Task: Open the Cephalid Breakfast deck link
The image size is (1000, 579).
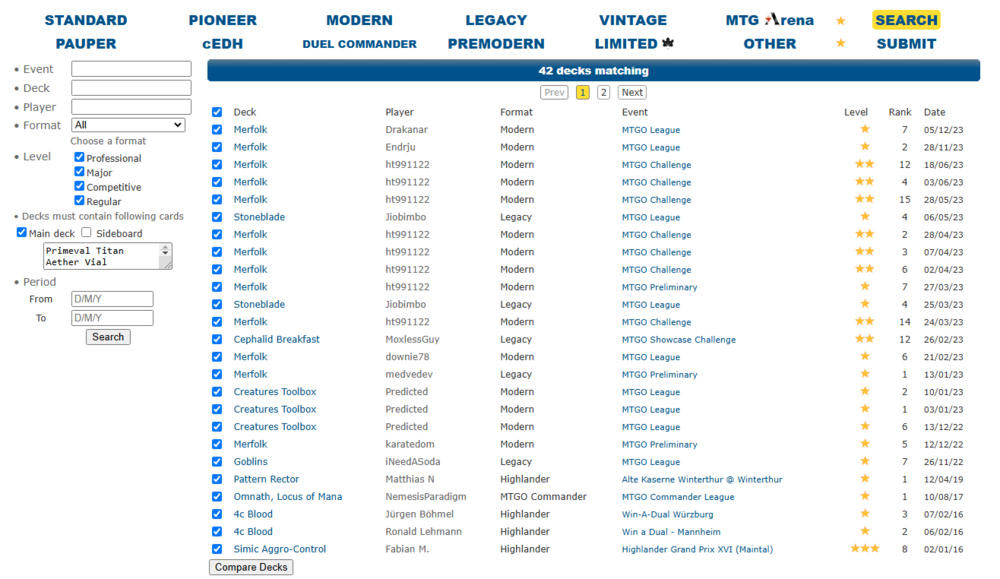Action: pos(277,339)
